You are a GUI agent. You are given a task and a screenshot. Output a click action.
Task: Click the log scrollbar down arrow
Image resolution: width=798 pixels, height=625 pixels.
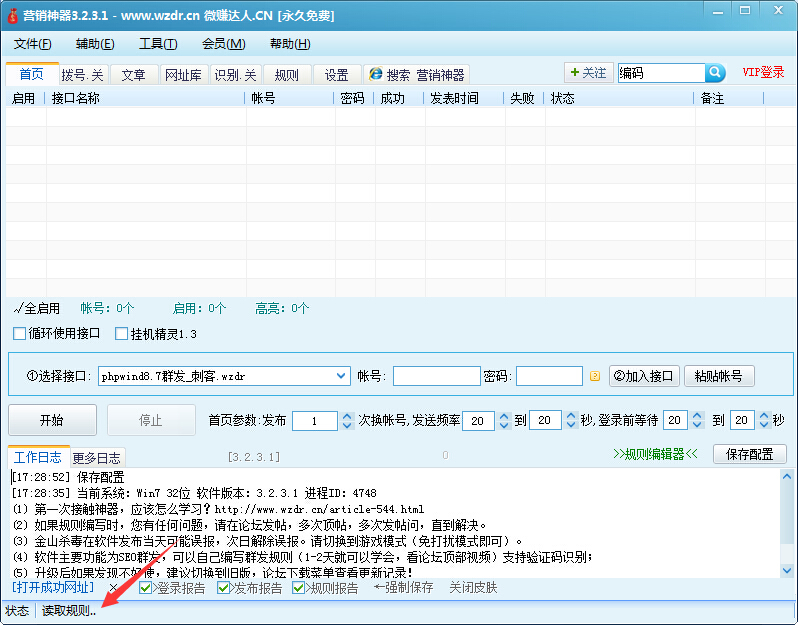point(787,571)
